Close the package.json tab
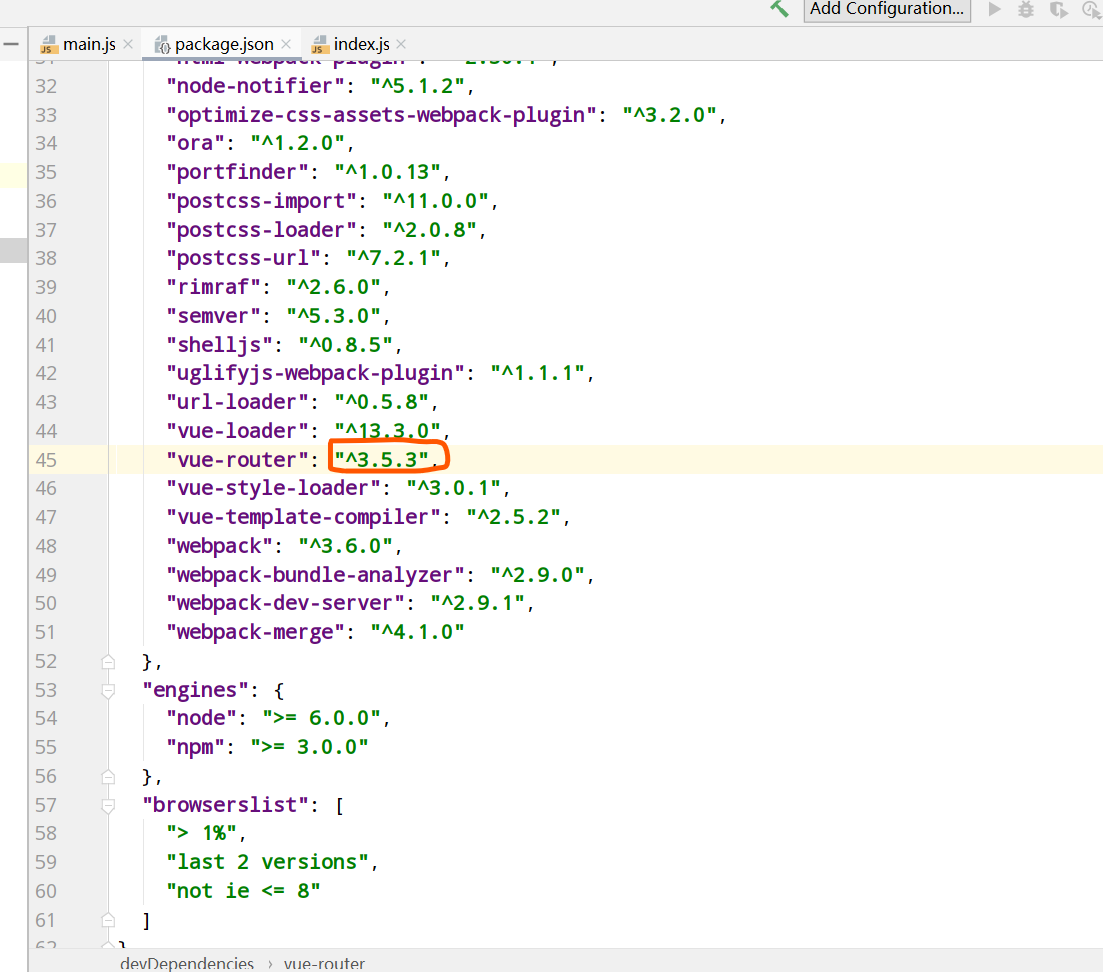Screen dimensions: 1103x972 tap(286, 44)
